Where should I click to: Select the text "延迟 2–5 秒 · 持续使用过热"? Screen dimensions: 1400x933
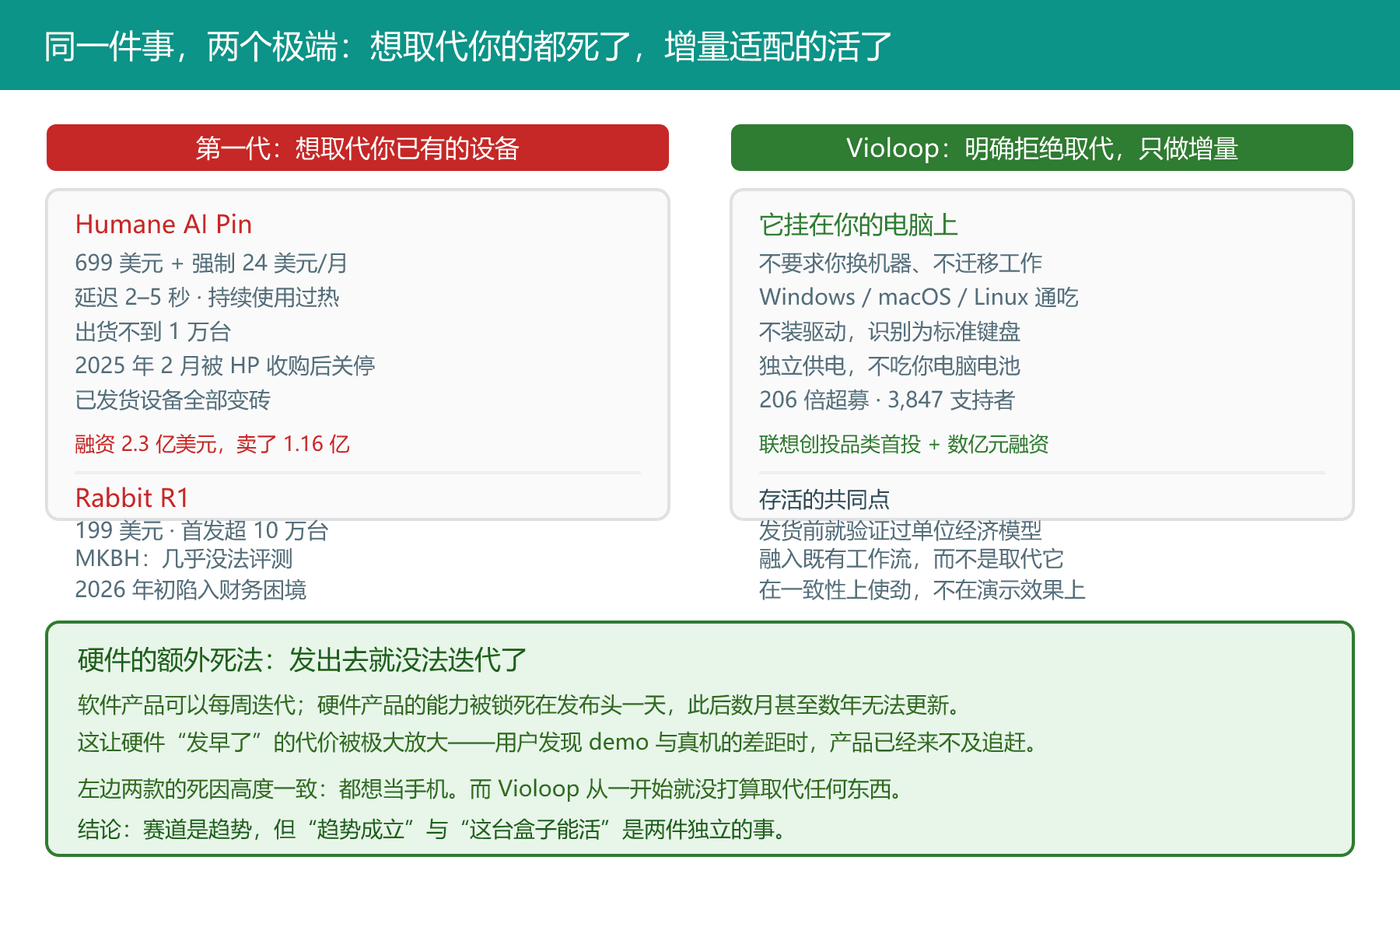[207, 297]
